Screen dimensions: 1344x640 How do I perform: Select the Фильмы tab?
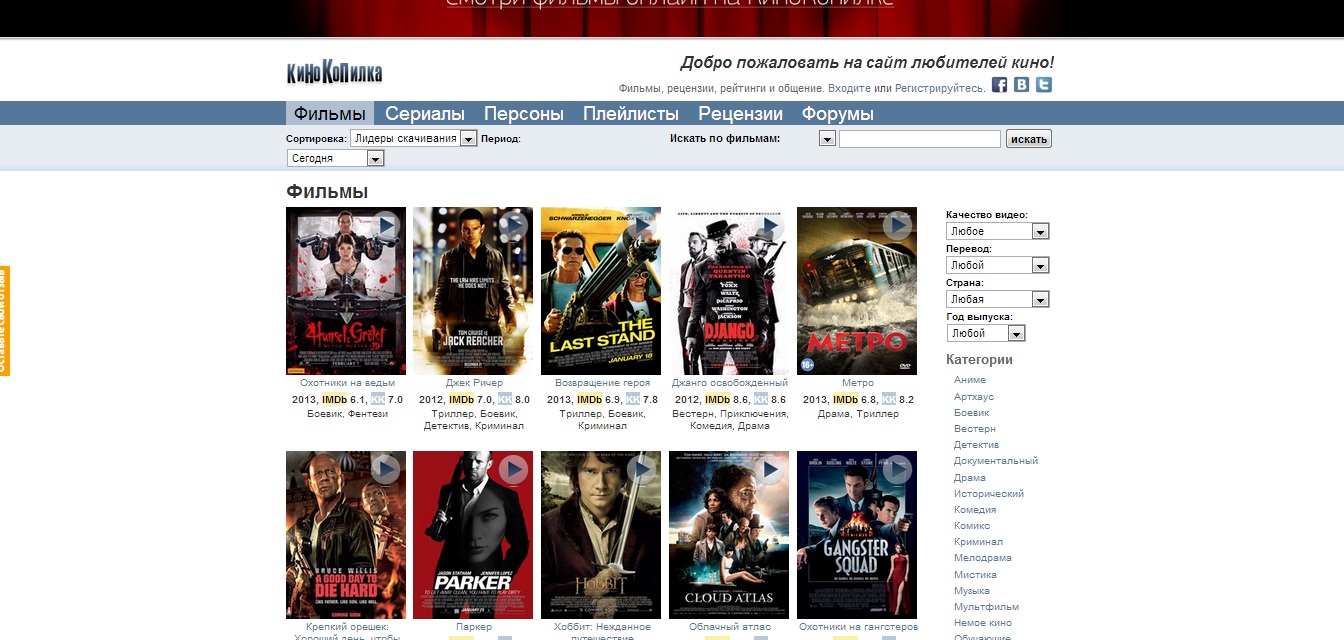(x=330, y=113)
